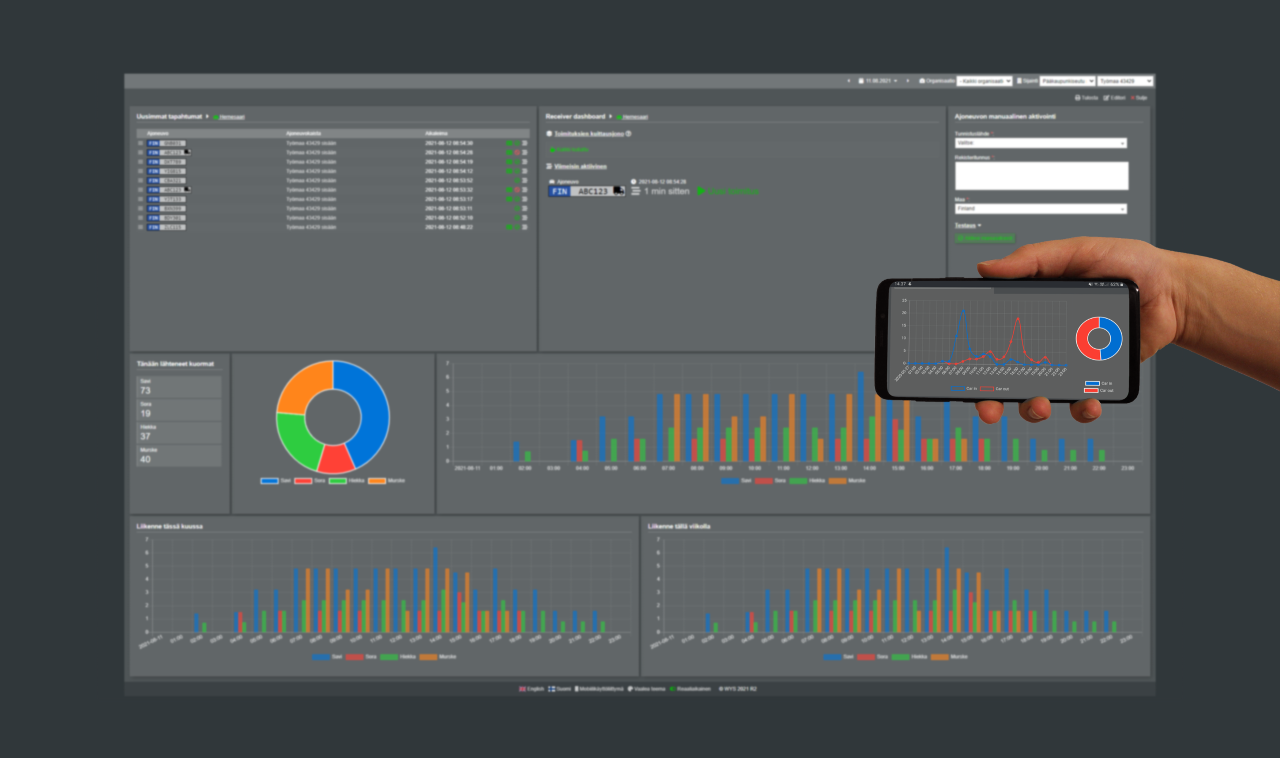
Task: Tick the box of the 08:54:12 event row
Action: coord(141,171)
